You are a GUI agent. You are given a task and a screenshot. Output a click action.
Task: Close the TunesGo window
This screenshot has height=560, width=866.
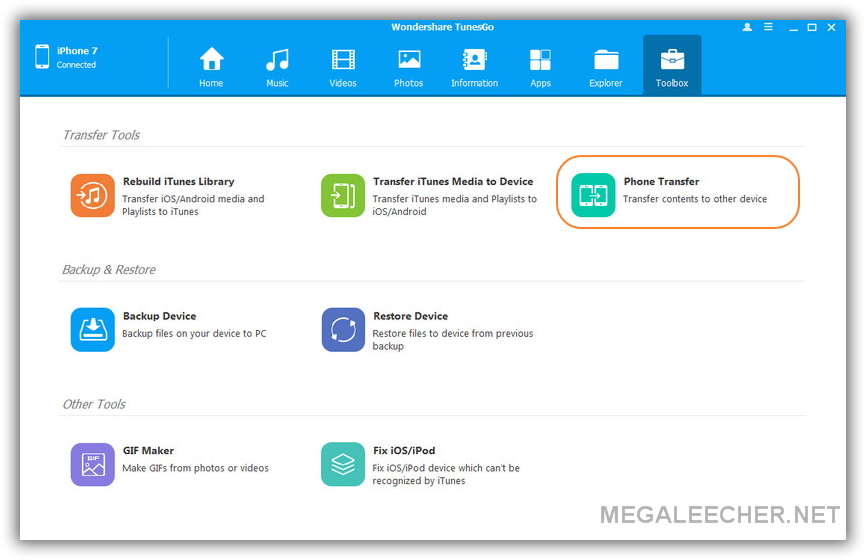[x=831, y=27]
